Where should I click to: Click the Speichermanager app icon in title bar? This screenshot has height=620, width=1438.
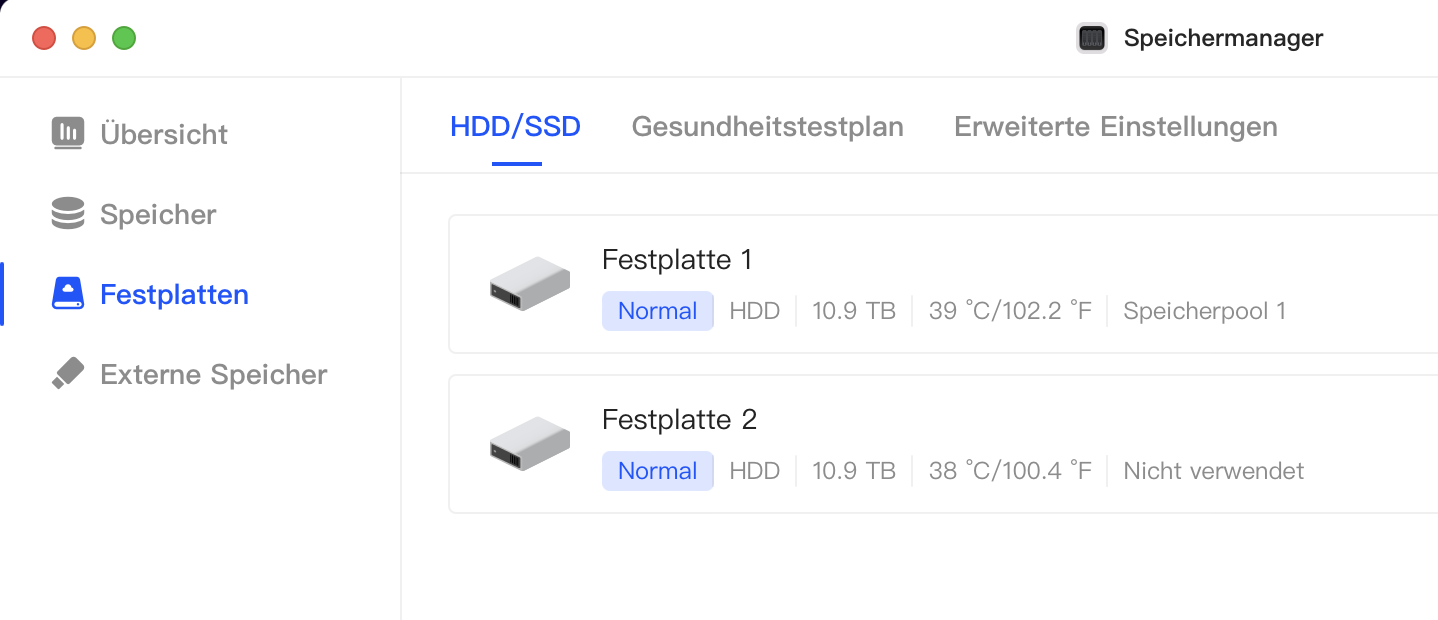click(1091, 38)
